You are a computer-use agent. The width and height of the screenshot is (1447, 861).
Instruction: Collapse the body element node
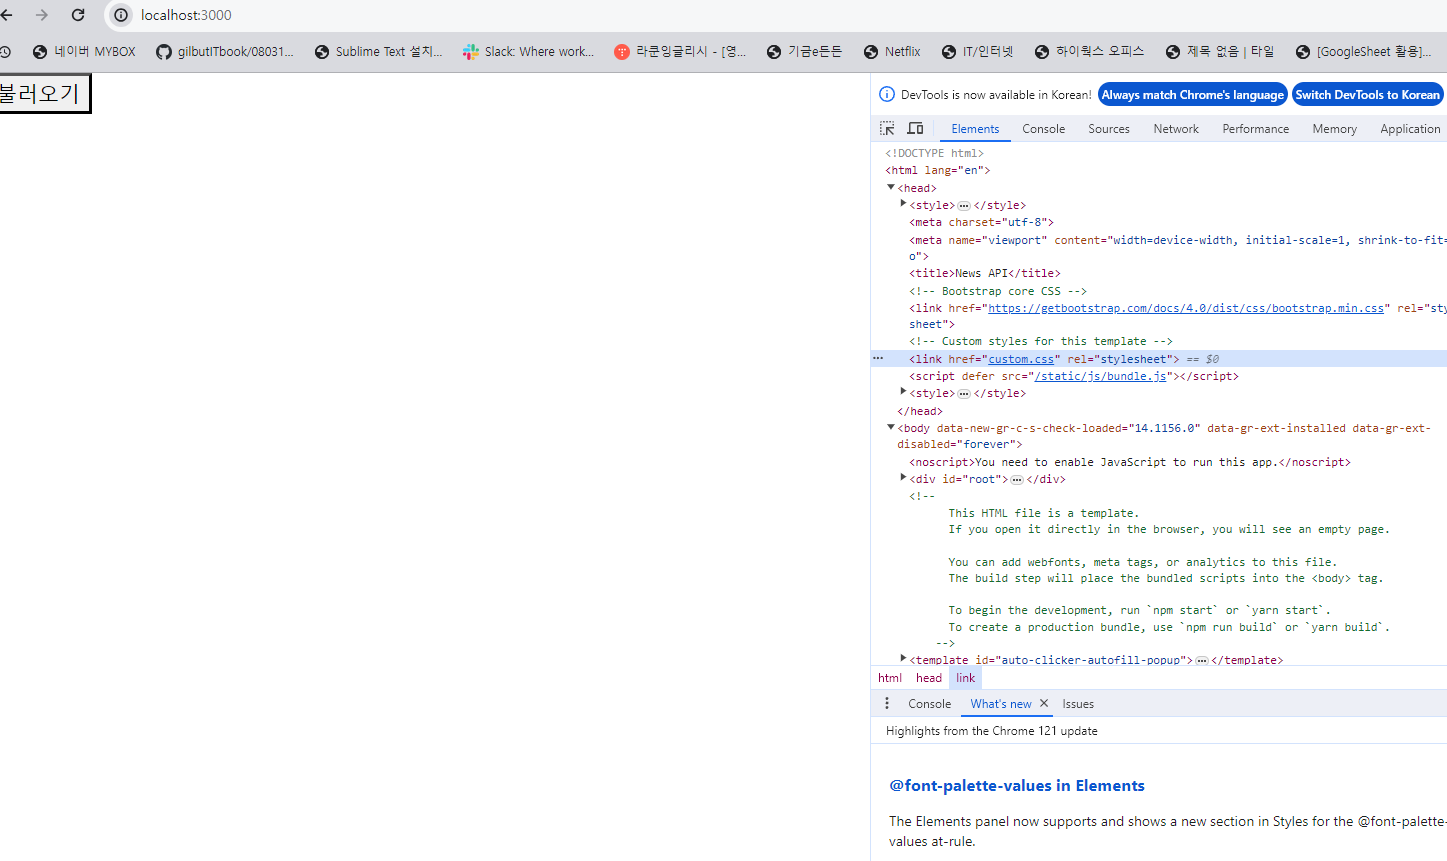click(x=891, y=427)
